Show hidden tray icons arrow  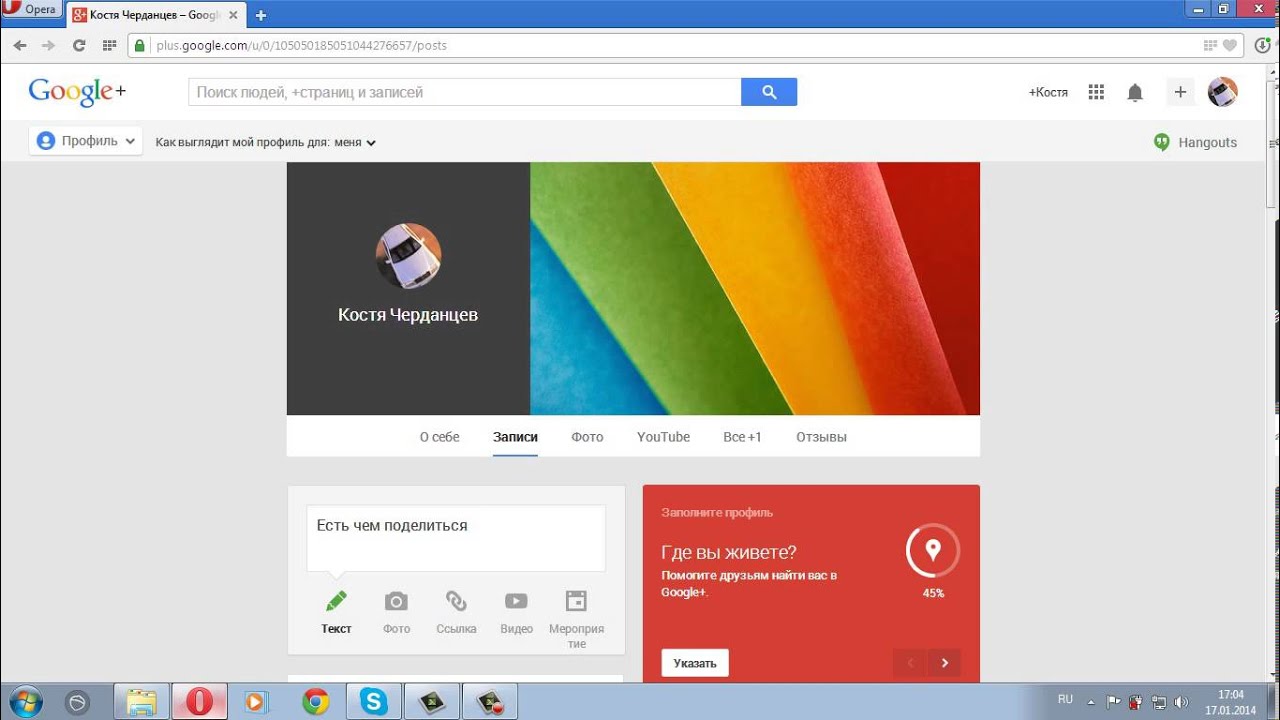click(x=1091, y=702)
